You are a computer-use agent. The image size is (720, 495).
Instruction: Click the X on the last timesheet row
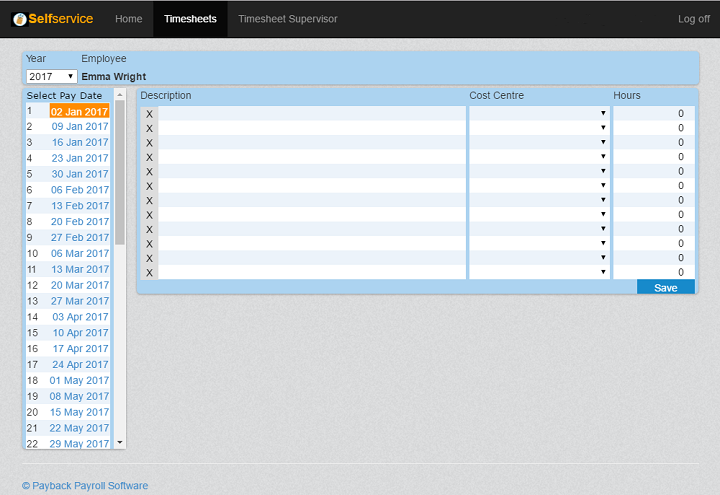click(x=149, y=272)
